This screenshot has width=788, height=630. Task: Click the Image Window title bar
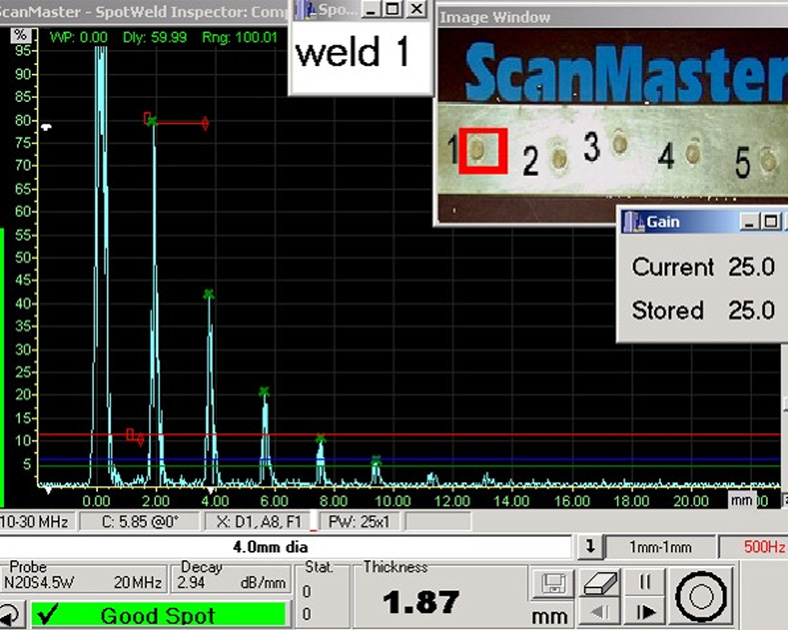(x=612, y=18)
